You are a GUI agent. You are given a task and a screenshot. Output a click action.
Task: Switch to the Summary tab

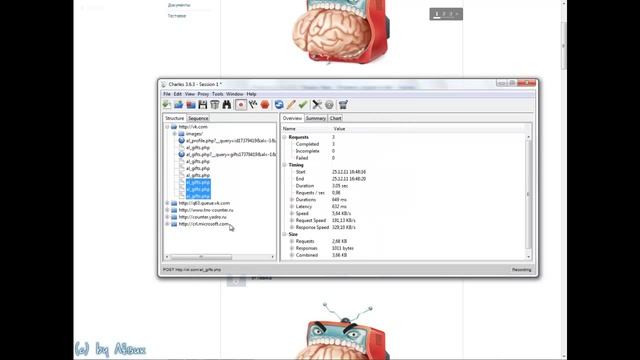tap(316, 118)
